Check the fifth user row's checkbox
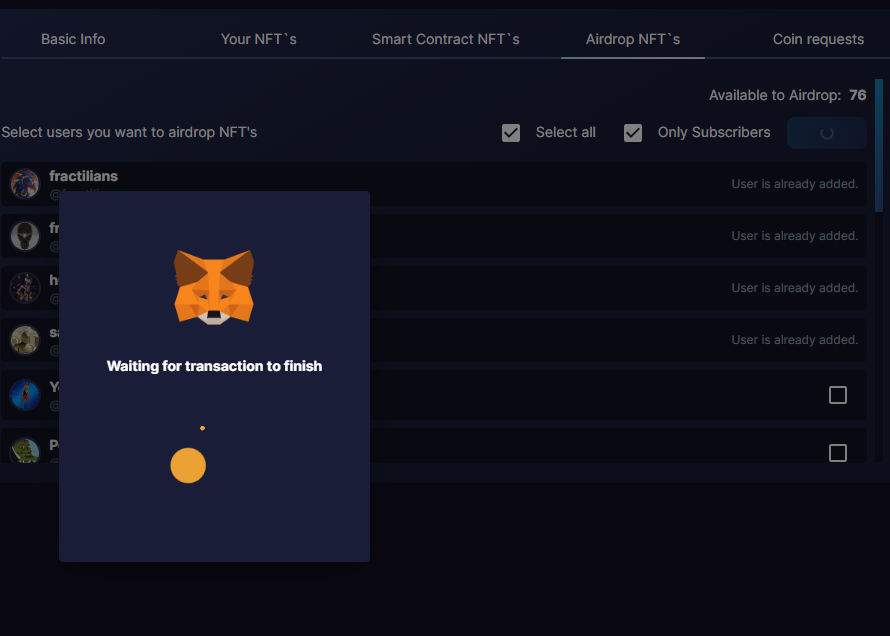The width and height of the screenshot is (890, 636). tap(838, 395)
